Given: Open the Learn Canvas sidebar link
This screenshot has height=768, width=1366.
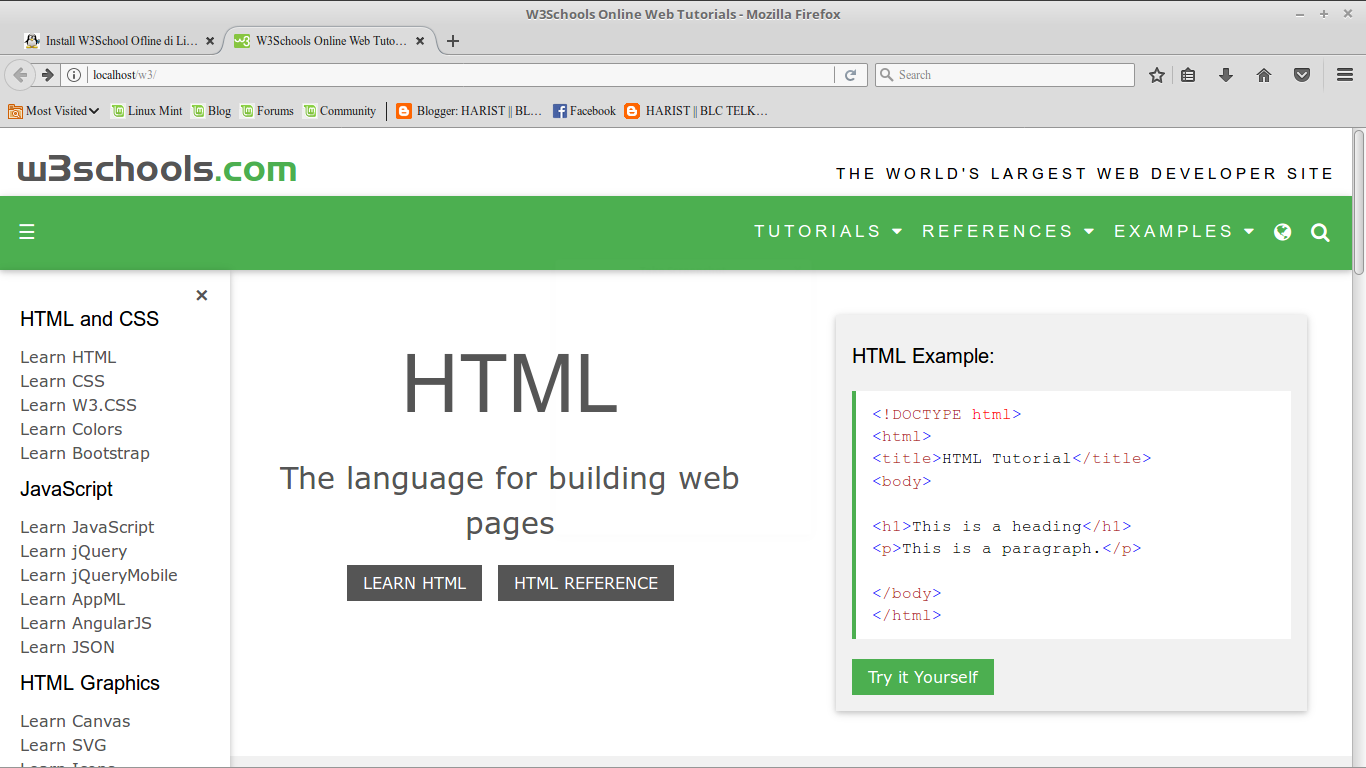Looking at the screenshot, I should click(x=75, y=721).
